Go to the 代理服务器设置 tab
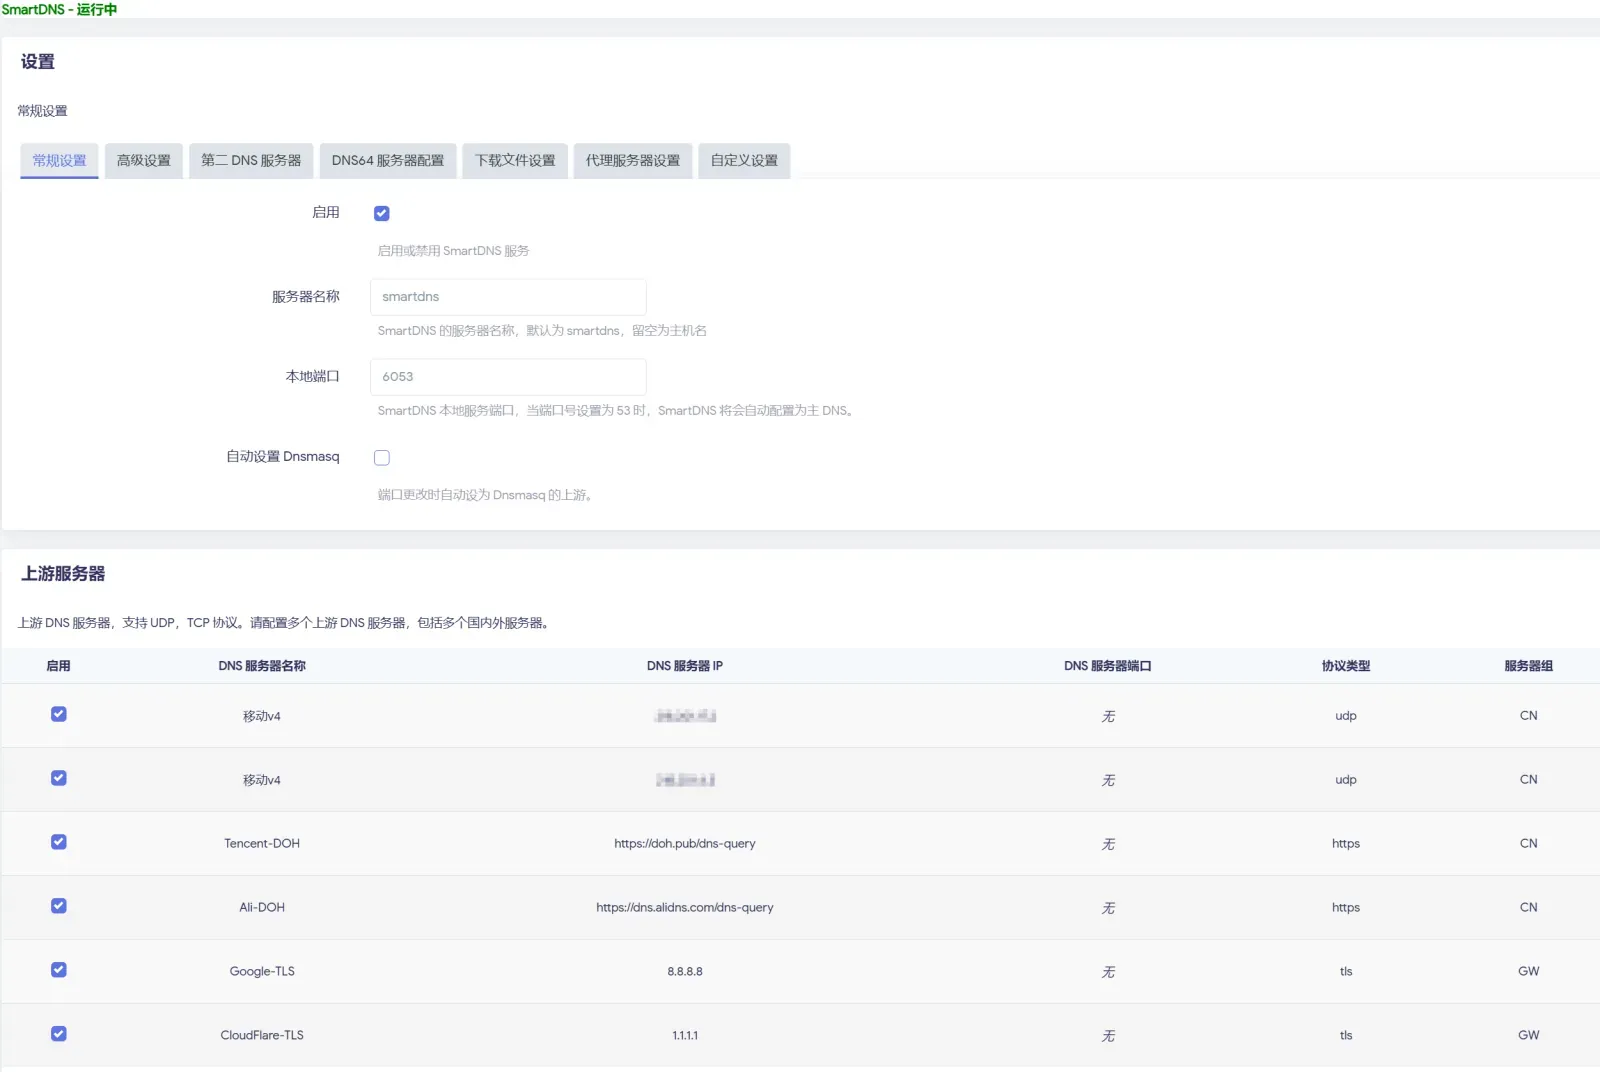This screenshot has height=1072, width=1600. click(x=633, y=160)
